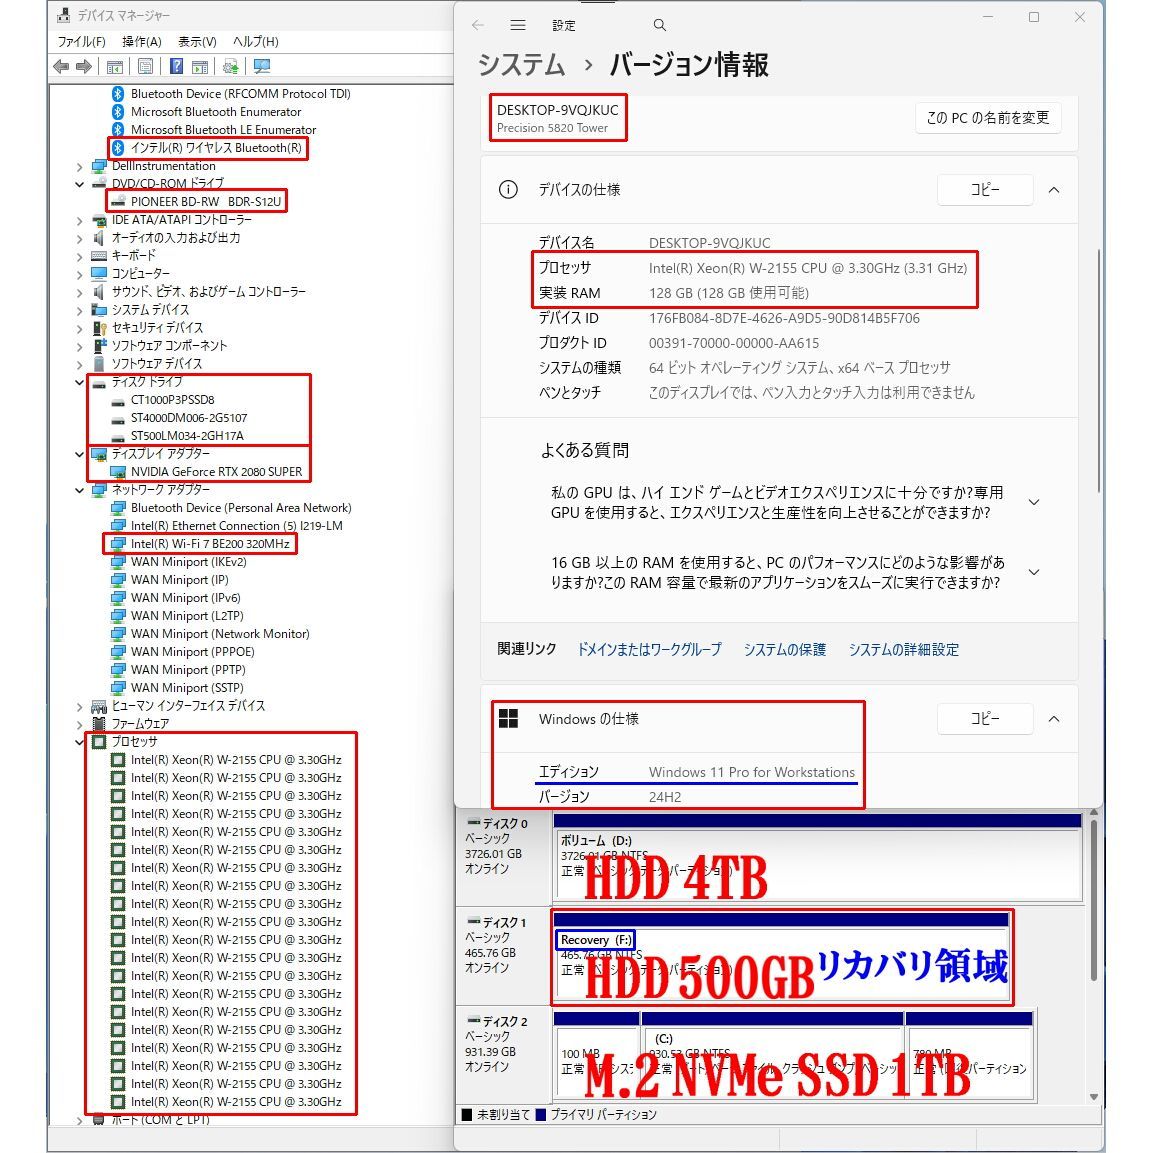Click the Forward navigation arrow in Device Manager
The image size is (1153, 1153).
coord(84,66)
